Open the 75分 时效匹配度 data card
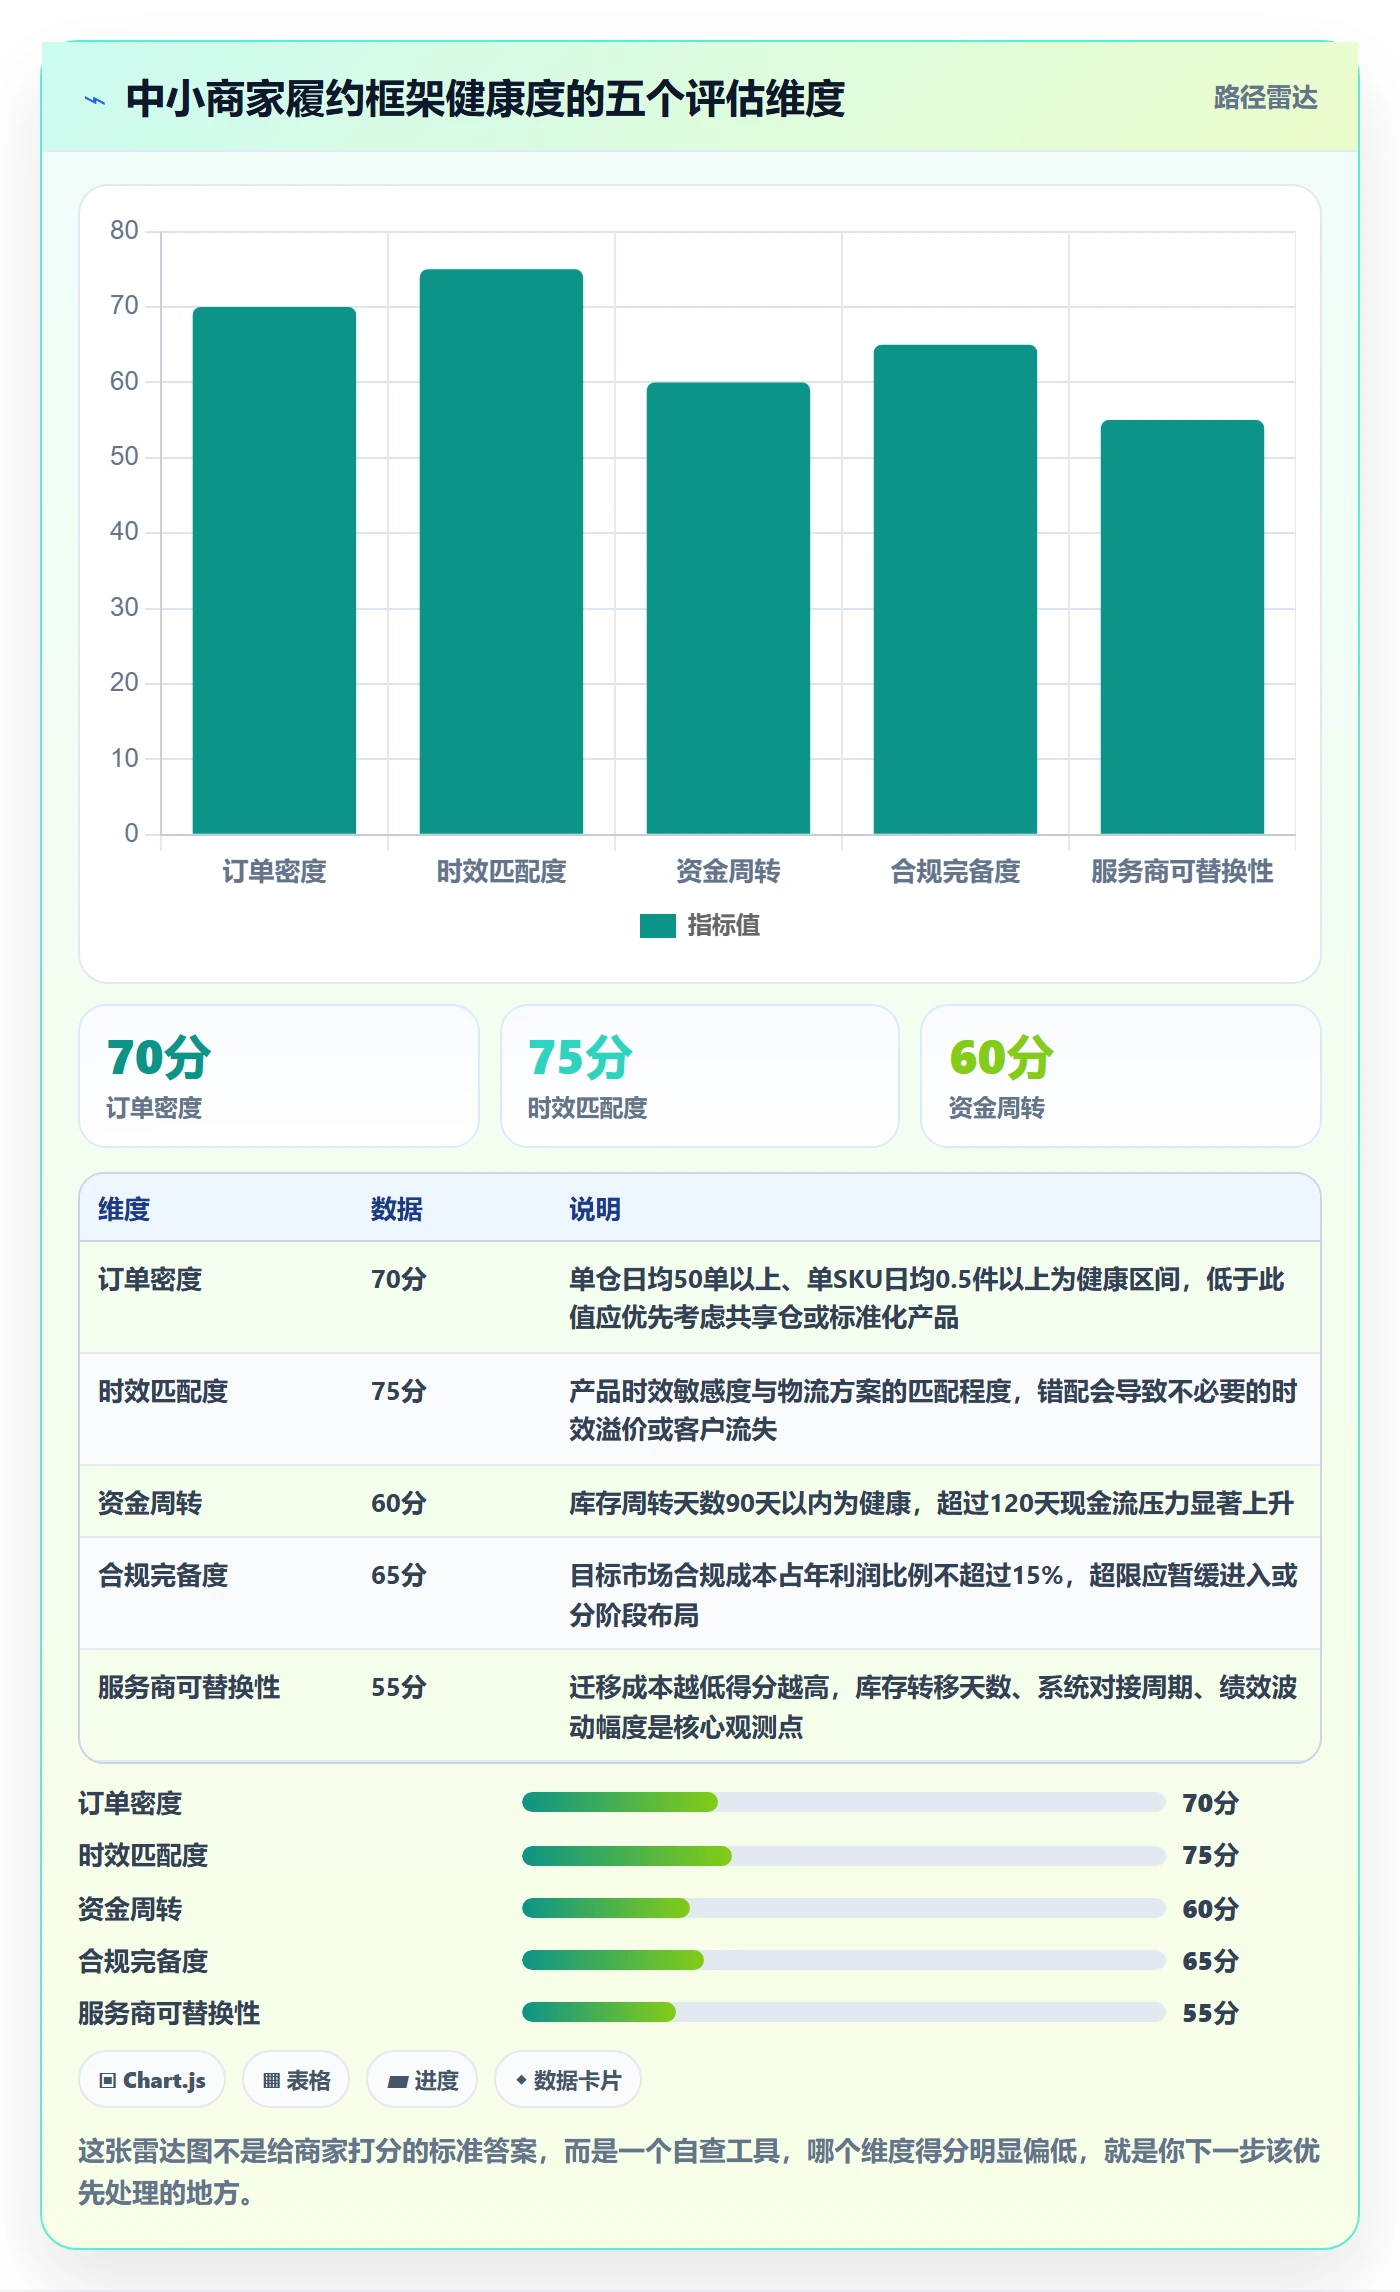This screenshot has width=1400, height=2292. (700, 1076)
